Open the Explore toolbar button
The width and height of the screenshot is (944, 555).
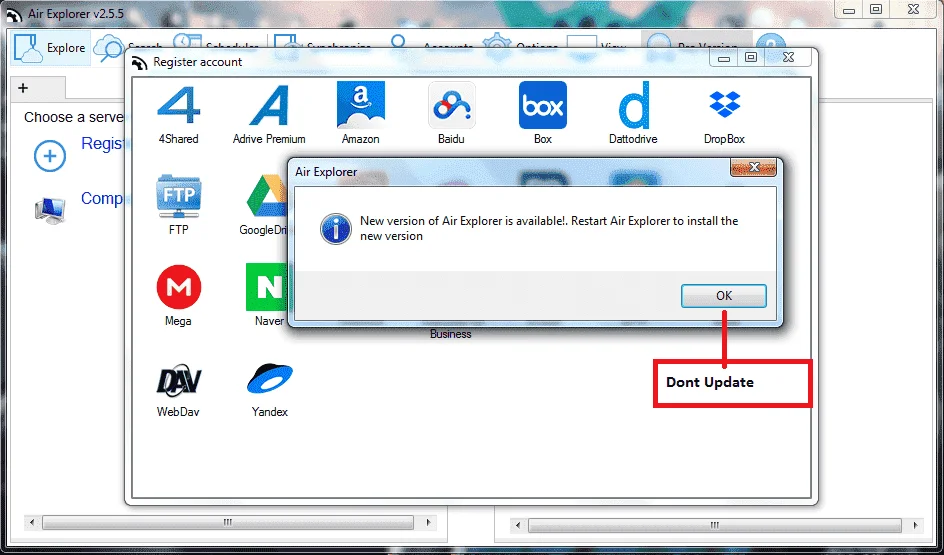pyautogui.click(x=51, y=48)
